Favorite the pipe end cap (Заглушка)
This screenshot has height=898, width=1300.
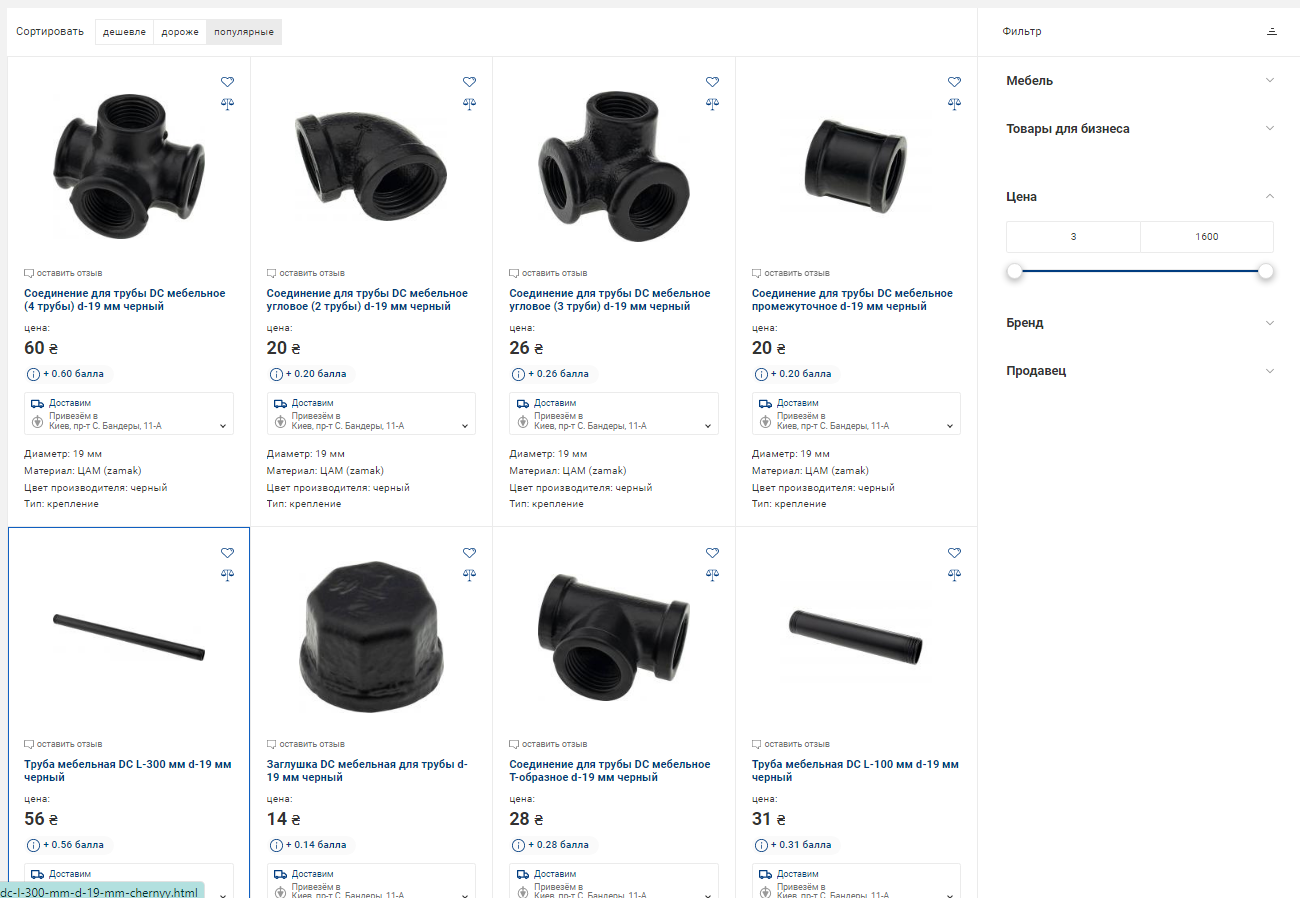pos(470,553)
